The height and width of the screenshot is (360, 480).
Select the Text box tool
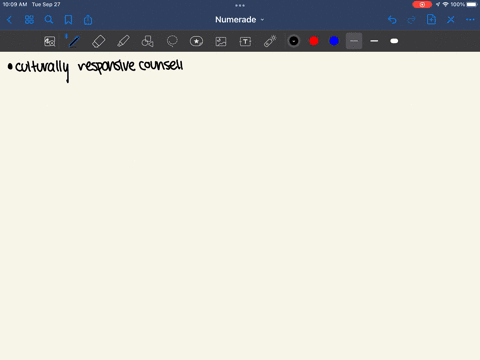click(245, 41)
